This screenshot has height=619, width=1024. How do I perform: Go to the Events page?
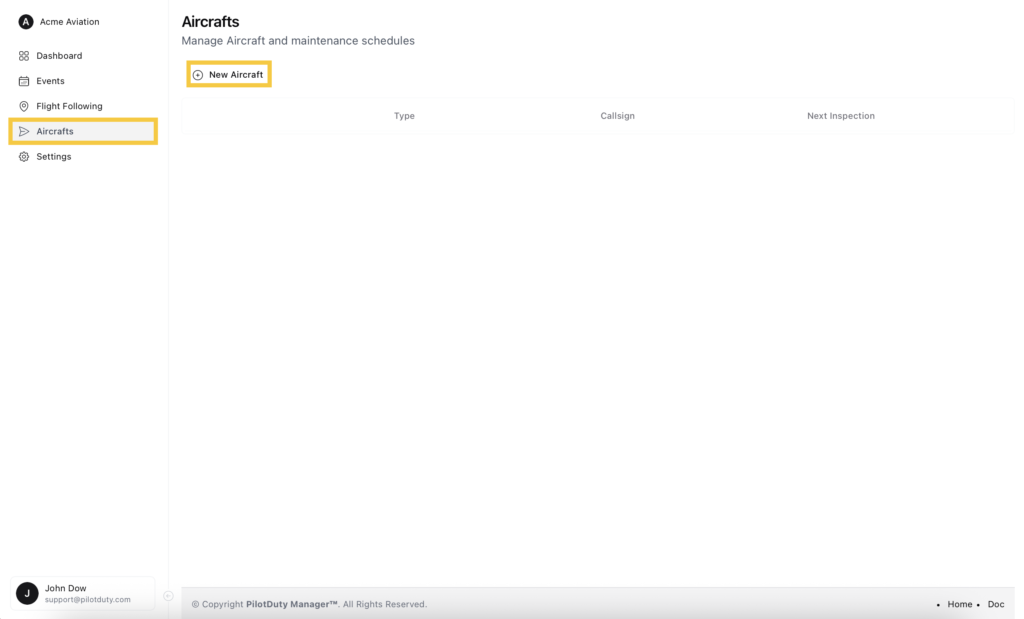[x=50, y=81]
